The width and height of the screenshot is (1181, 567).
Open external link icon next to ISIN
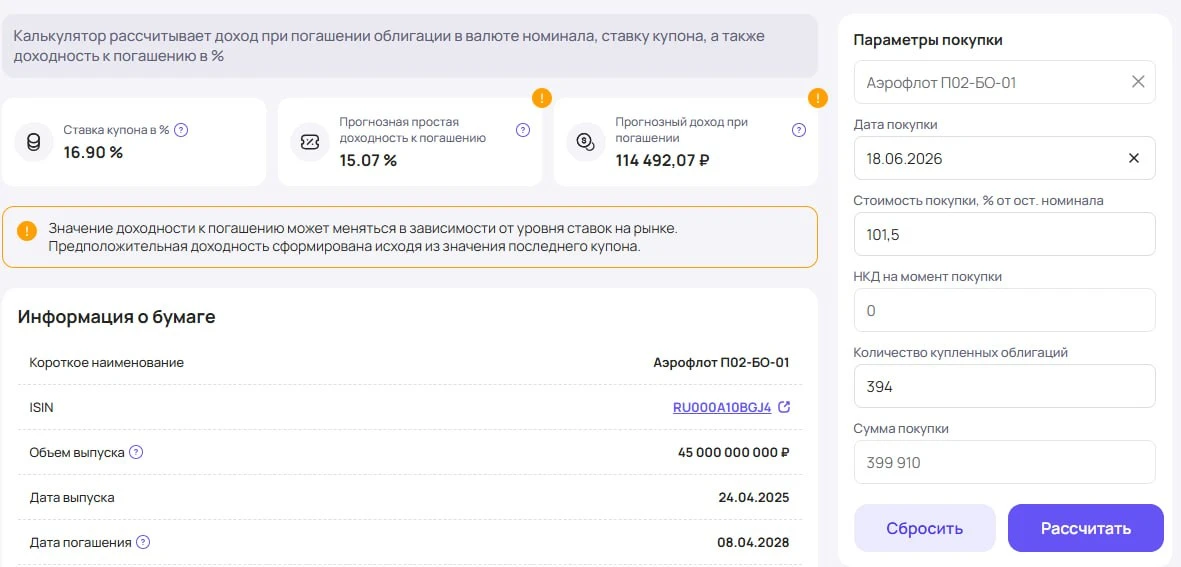click(x=784, y=407)
